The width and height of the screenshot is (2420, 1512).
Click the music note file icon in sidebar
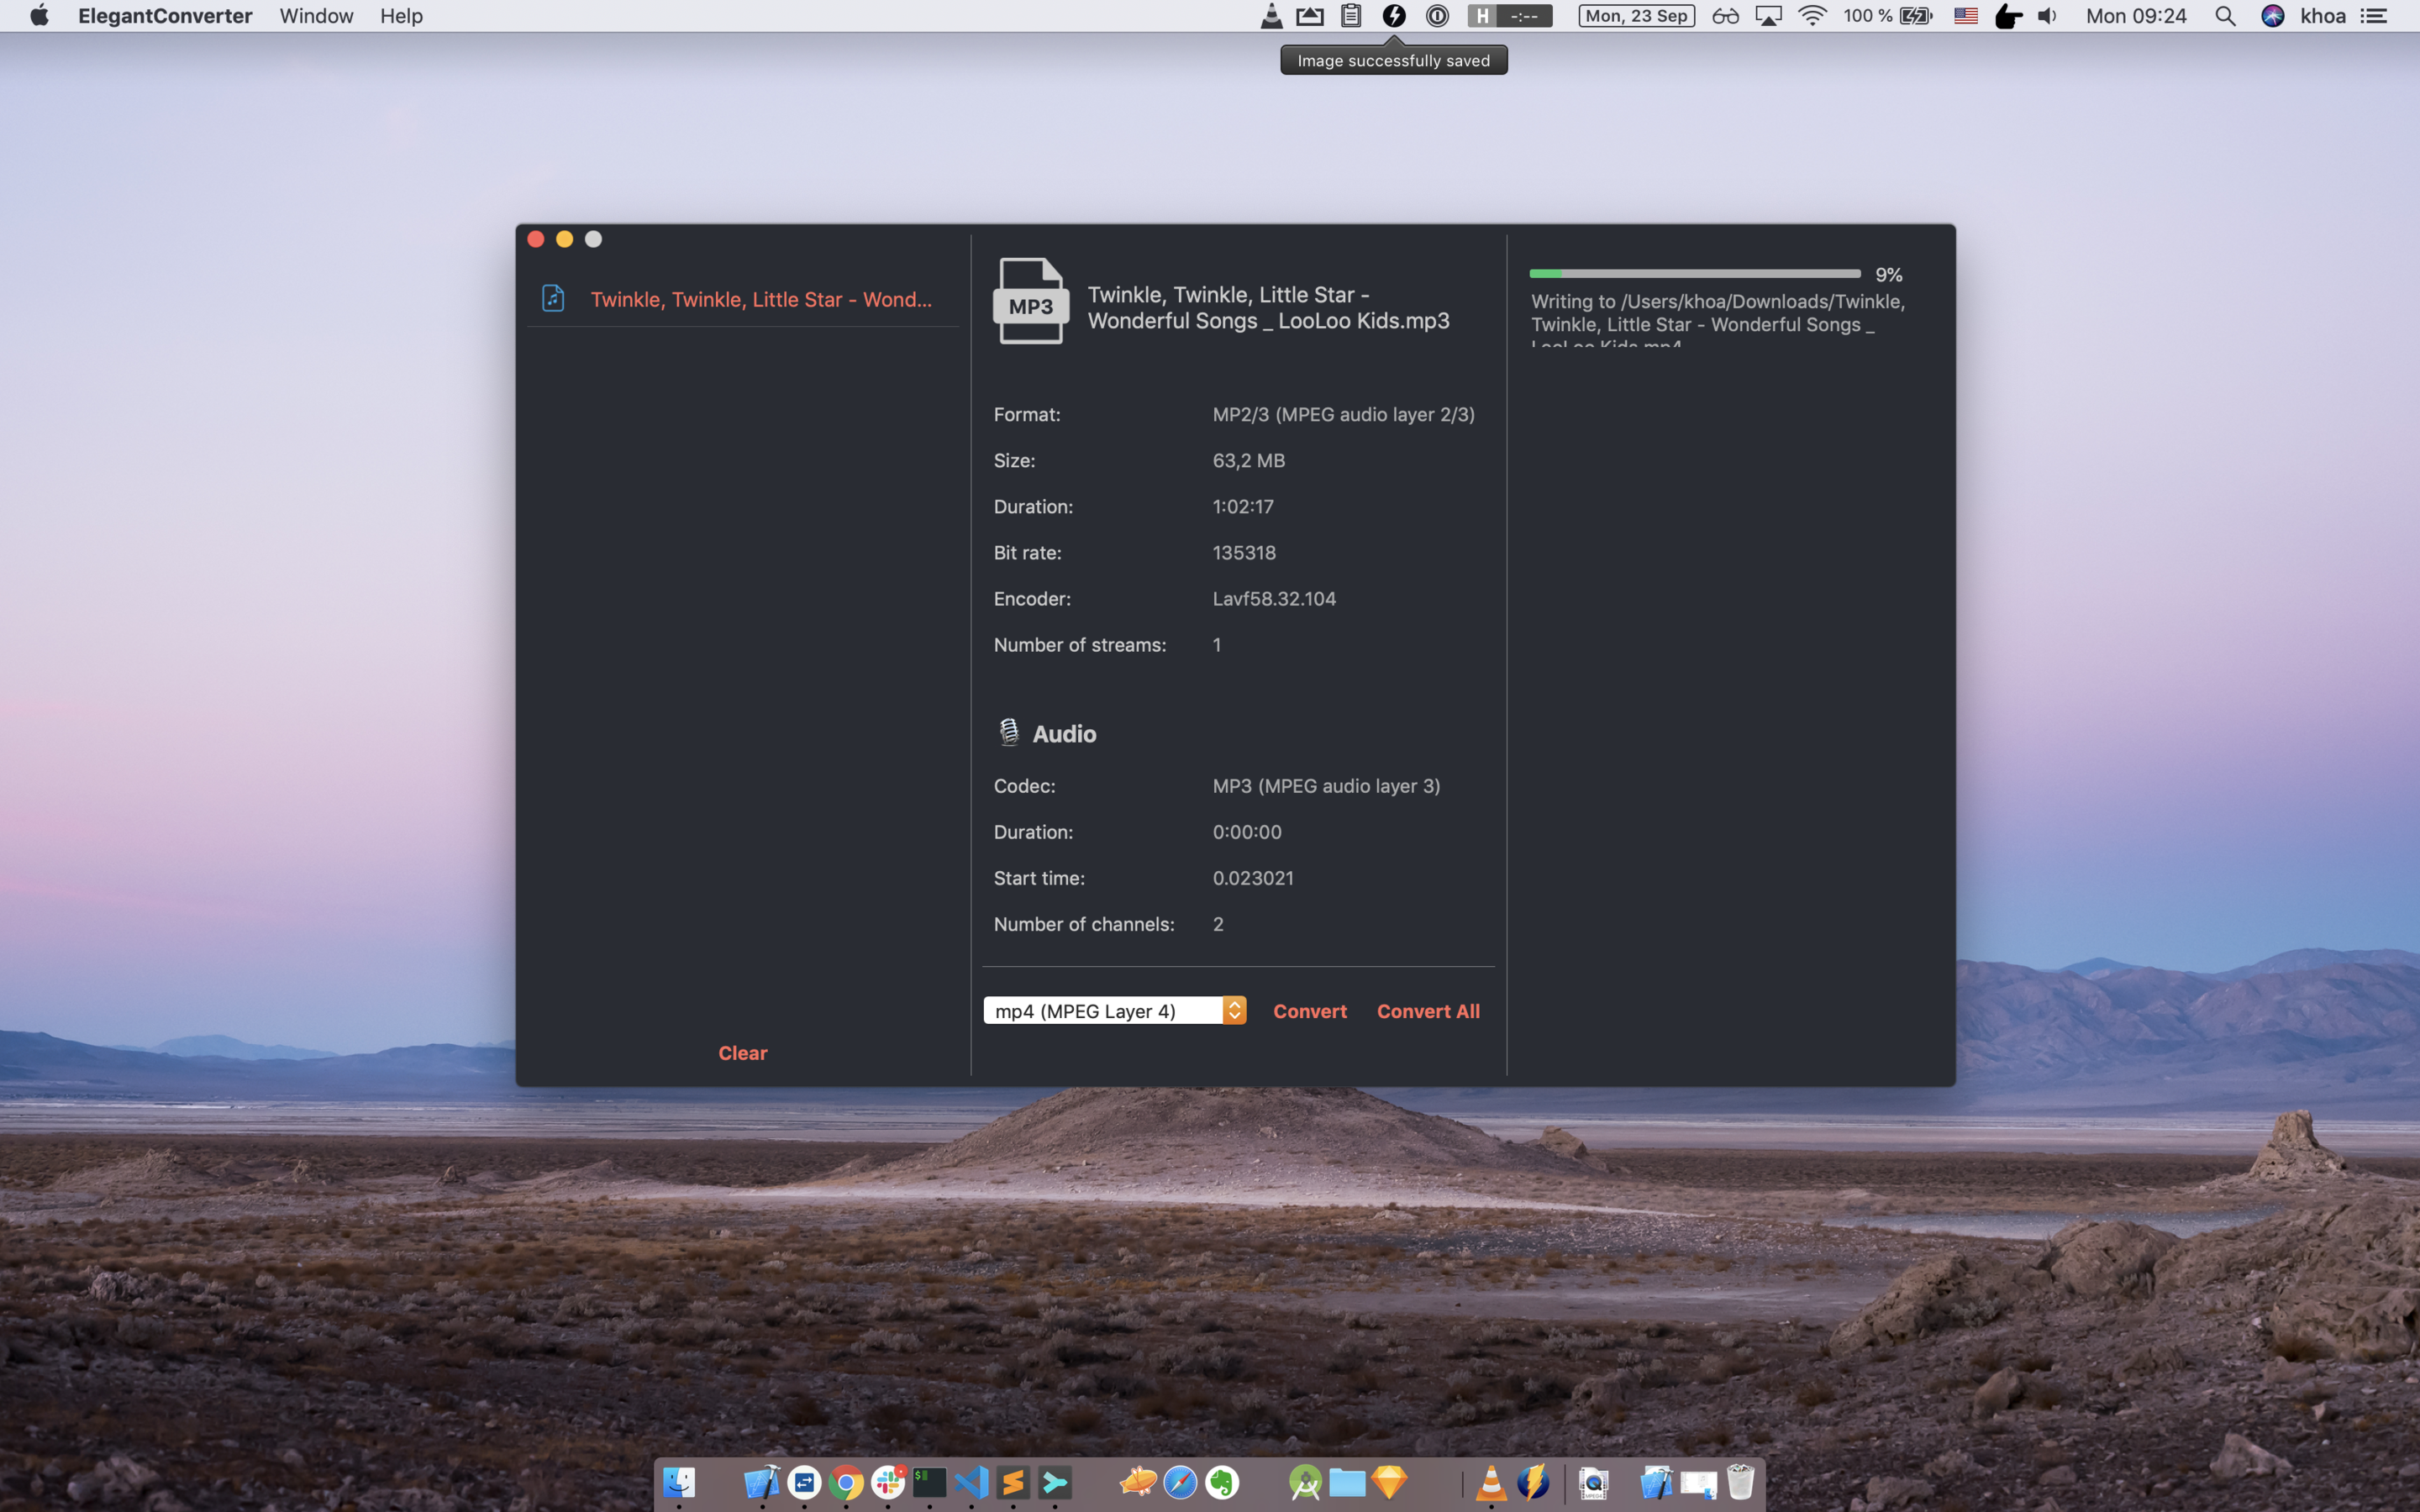coord(553,298)
